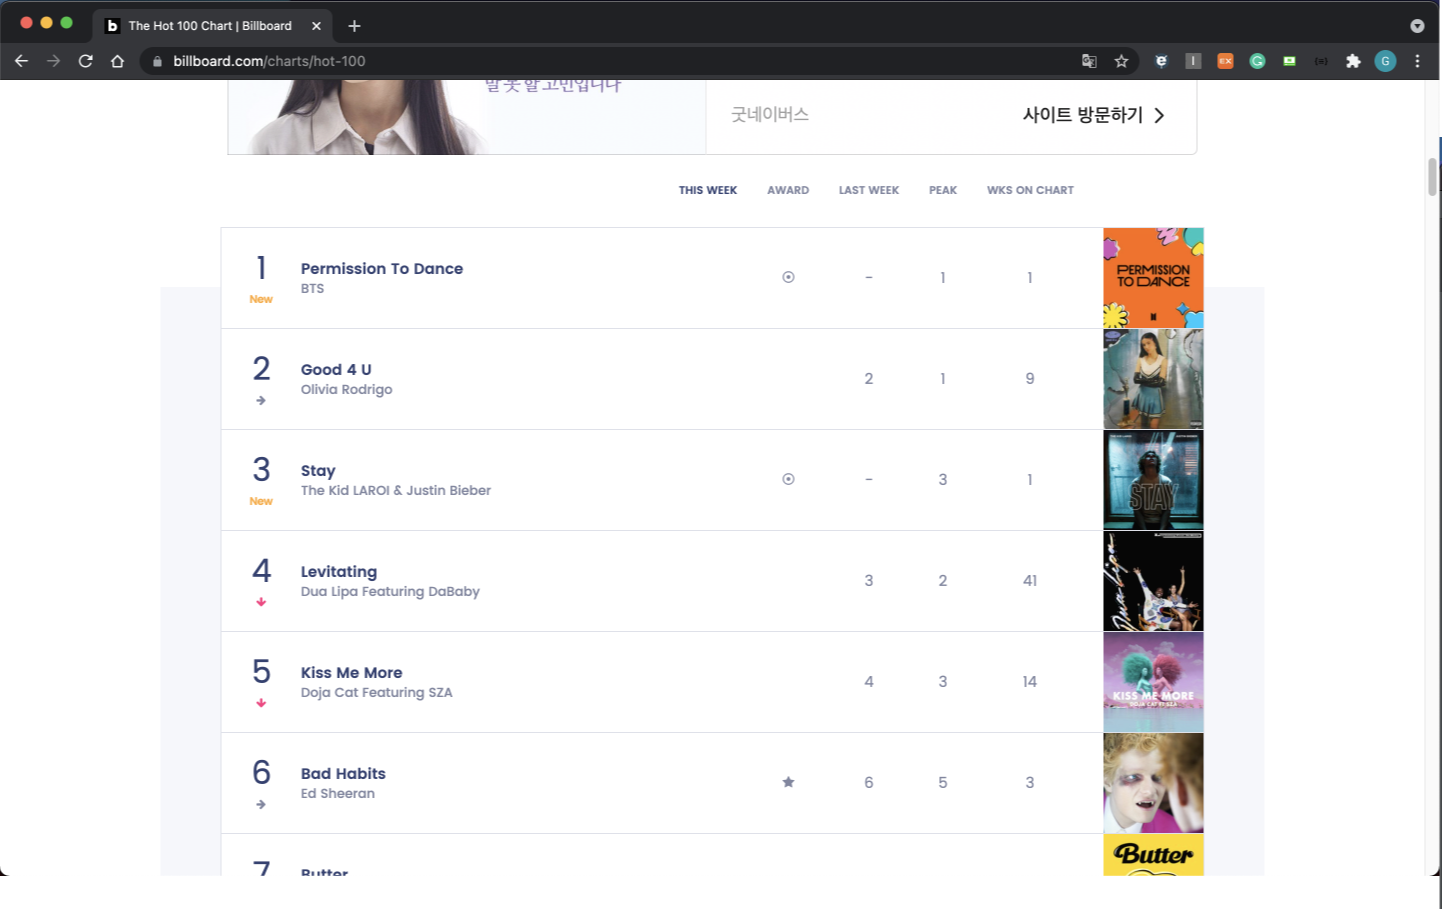Screen dimensions: 1442x909
Task: Click the weeks on chart value 14
Action: 1030,682
